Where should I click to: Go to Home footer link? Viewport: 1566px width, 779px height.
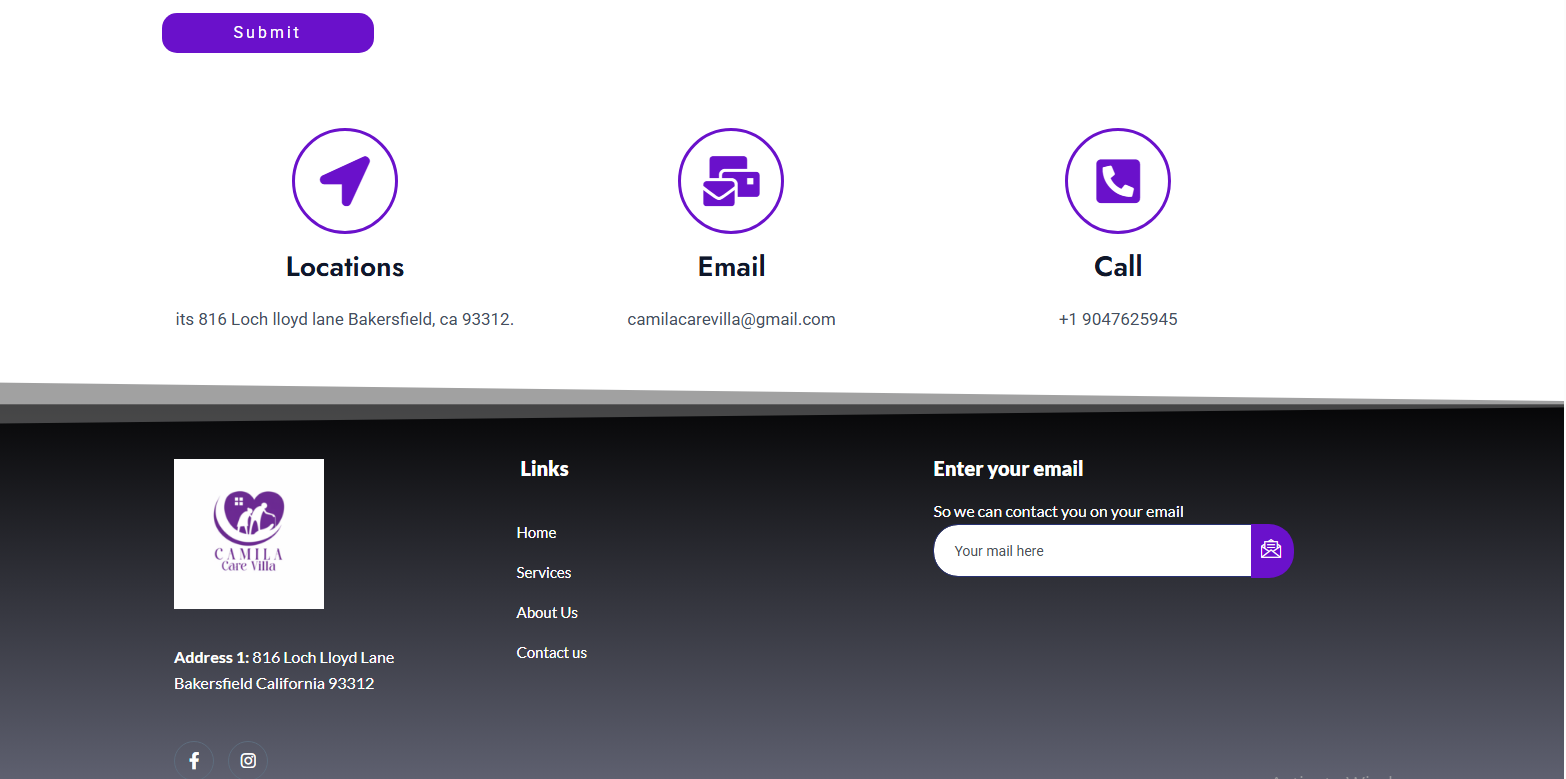536,533
